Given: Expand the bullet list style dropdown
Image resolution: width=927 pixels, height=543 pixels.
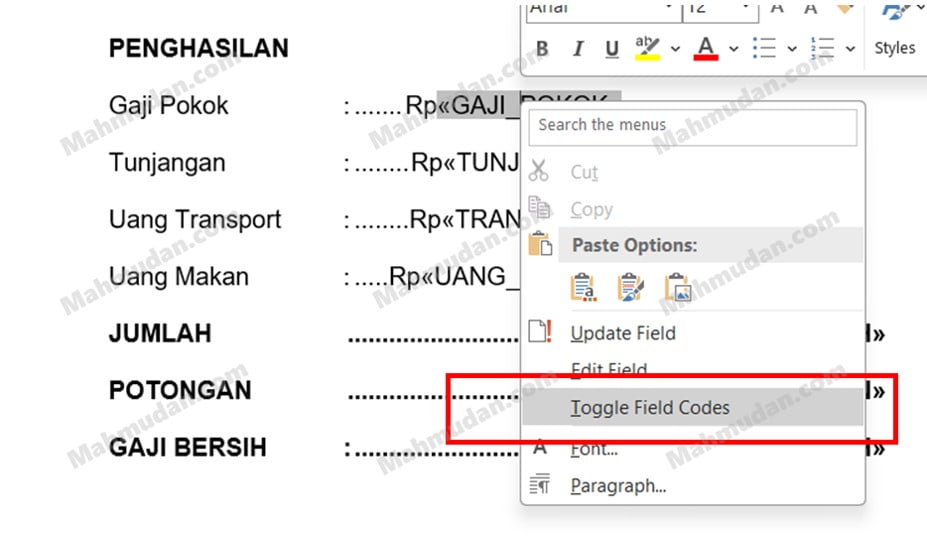Looking at the screenshot, I should 791,49.
